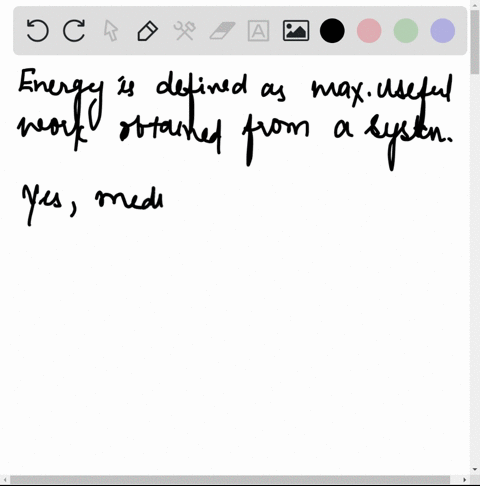Select the text box tool
This screenshot has width=480, height=486.
click(x=258, y=31)
